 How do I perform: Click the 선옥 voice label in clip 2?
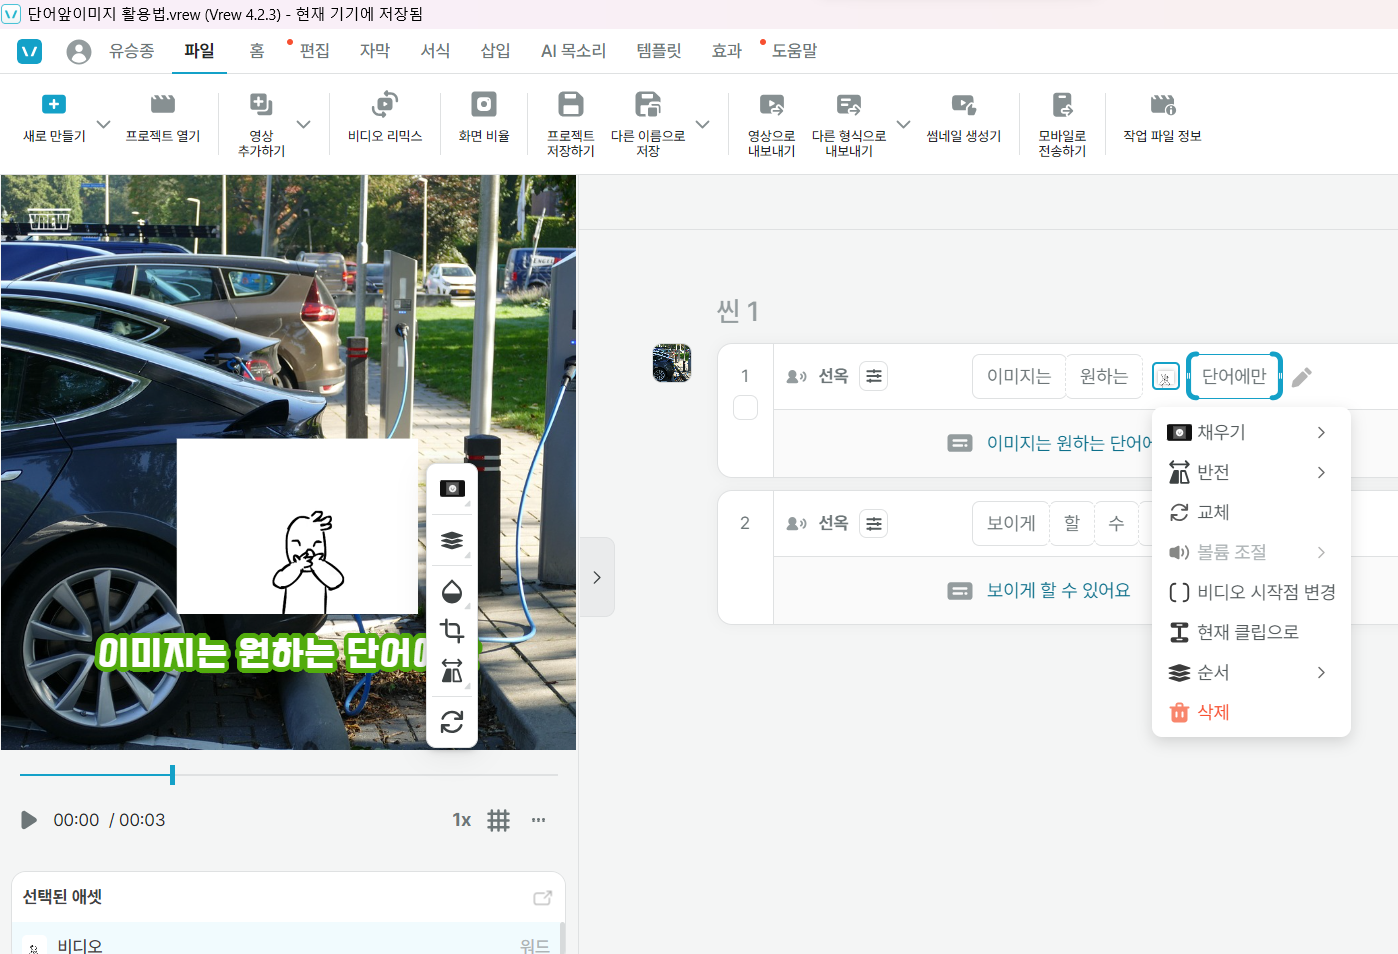coord(833,523)
